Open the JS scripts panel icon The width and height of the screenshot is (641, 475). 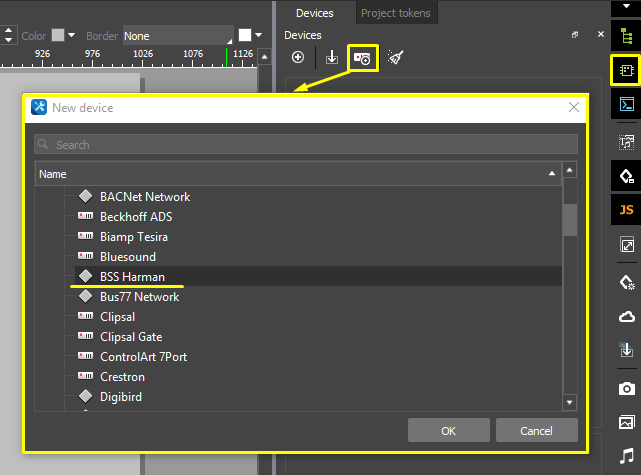(626, 210)
